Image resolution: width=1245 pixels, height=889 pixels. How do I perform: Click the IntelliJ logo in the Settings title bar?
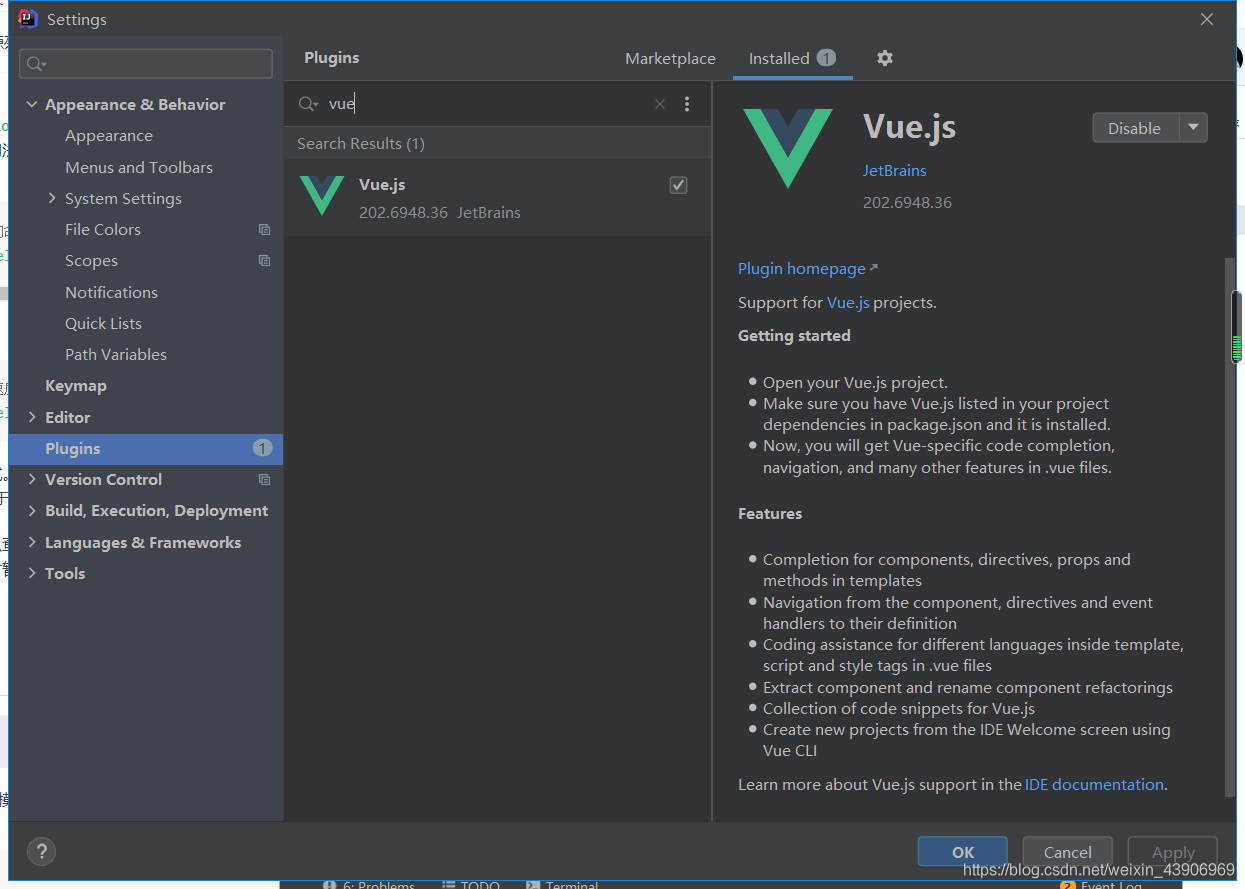pyautogui.click(x=28, y=19)
